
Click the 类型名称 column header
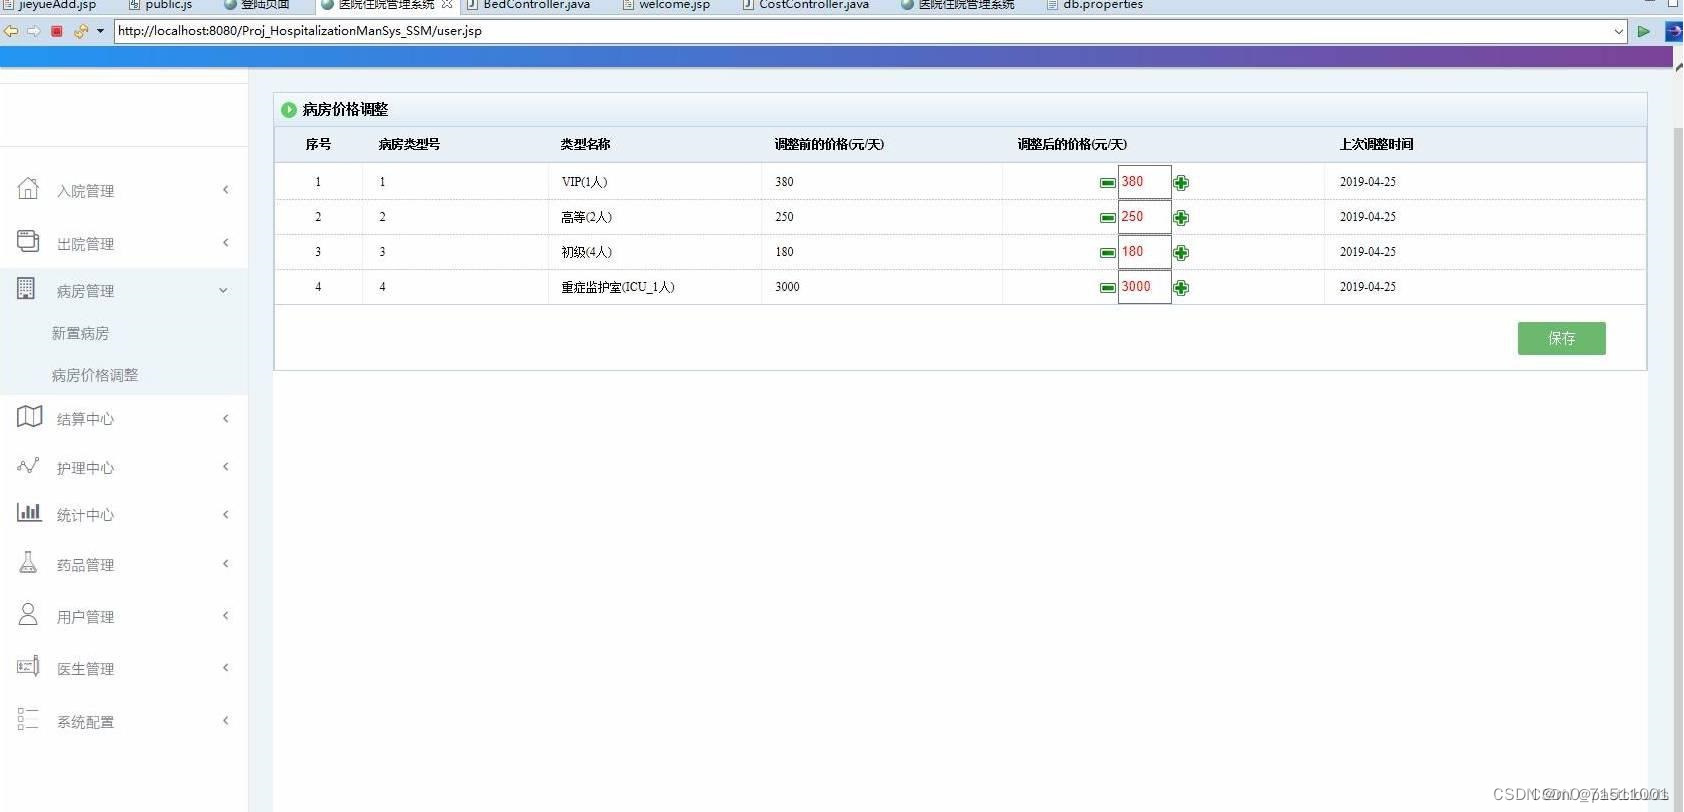[585, 144]
